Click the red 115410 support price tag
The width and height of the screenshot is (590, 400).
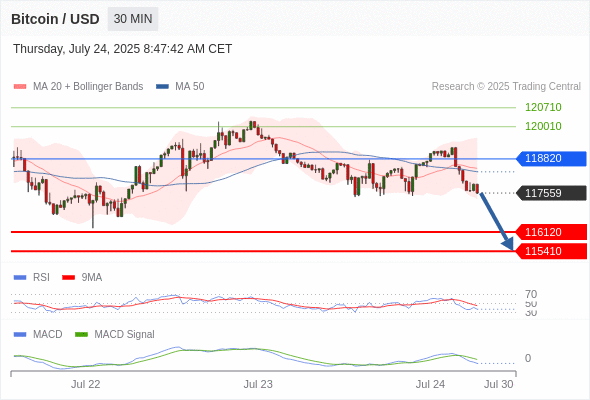(551, 251)
